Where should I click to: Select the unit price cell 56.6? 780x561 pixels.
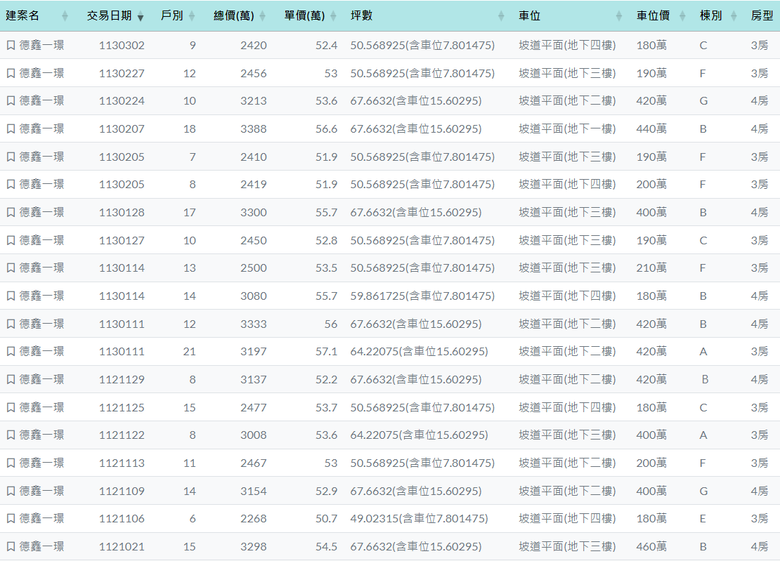coord(326,129)
